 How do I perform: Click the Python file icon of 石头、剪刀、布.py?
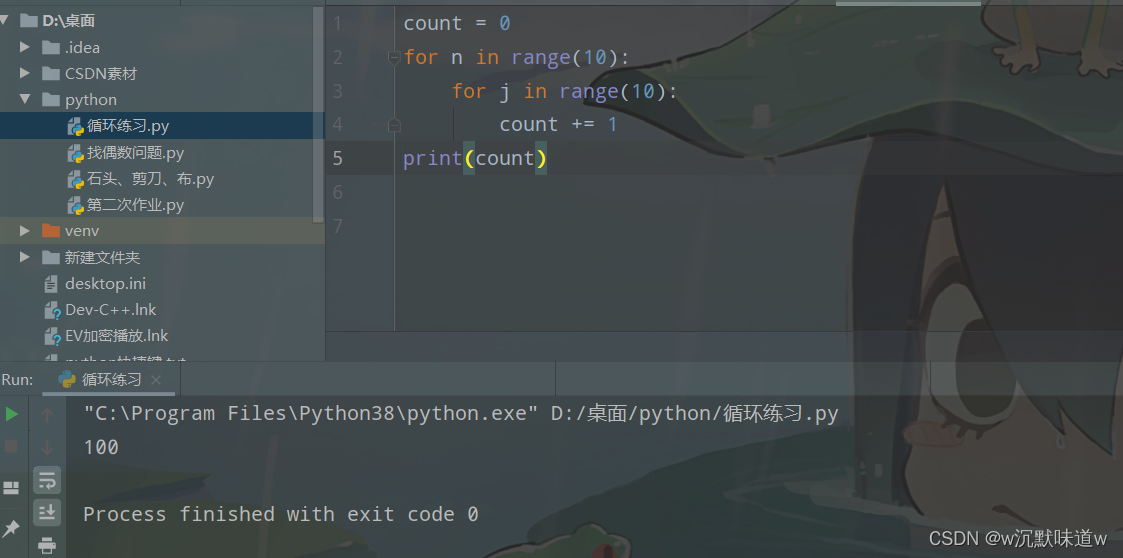click(76, 180)
